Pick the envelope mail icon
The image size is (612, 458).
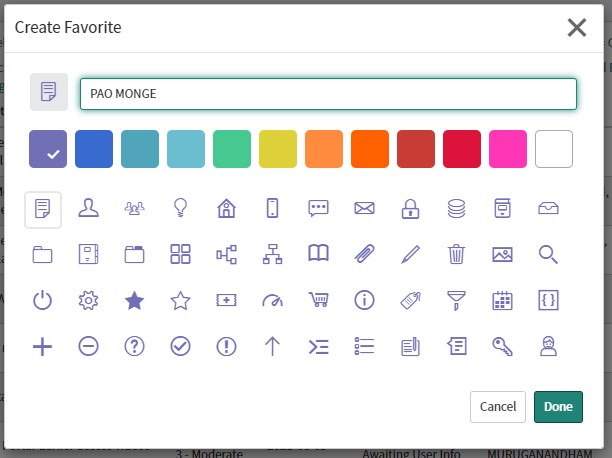click(364, 208)
